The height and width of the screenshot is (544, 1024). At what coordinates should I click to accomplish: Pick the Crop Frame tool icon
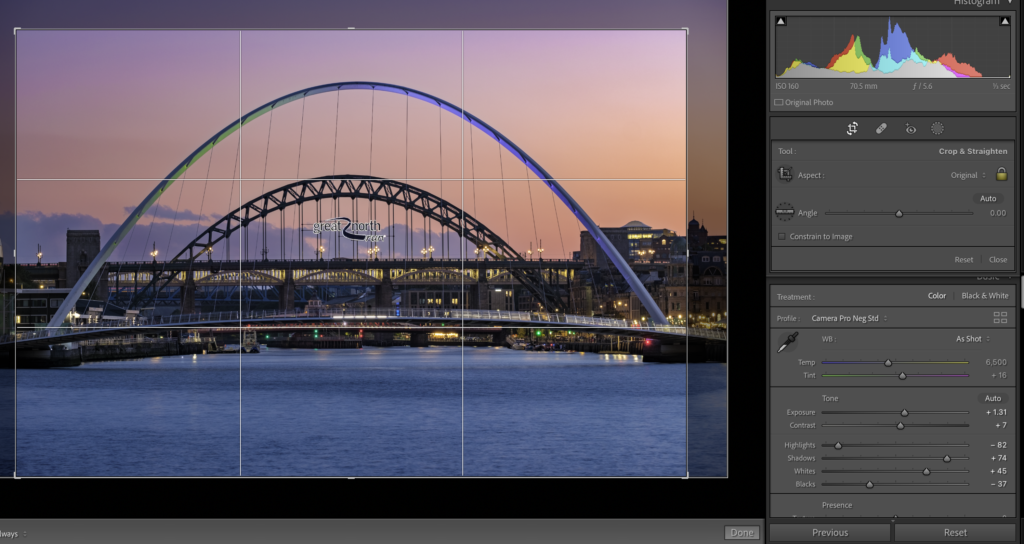[785, 174]
